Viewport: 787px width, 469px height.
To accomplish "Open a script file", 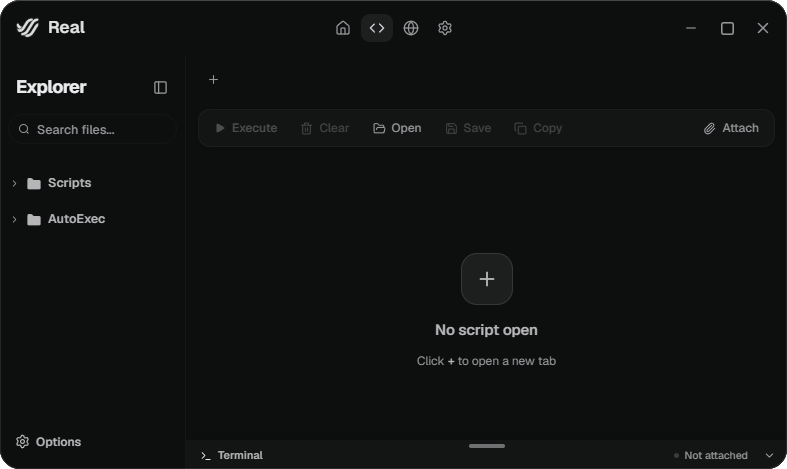I will 397,128.
